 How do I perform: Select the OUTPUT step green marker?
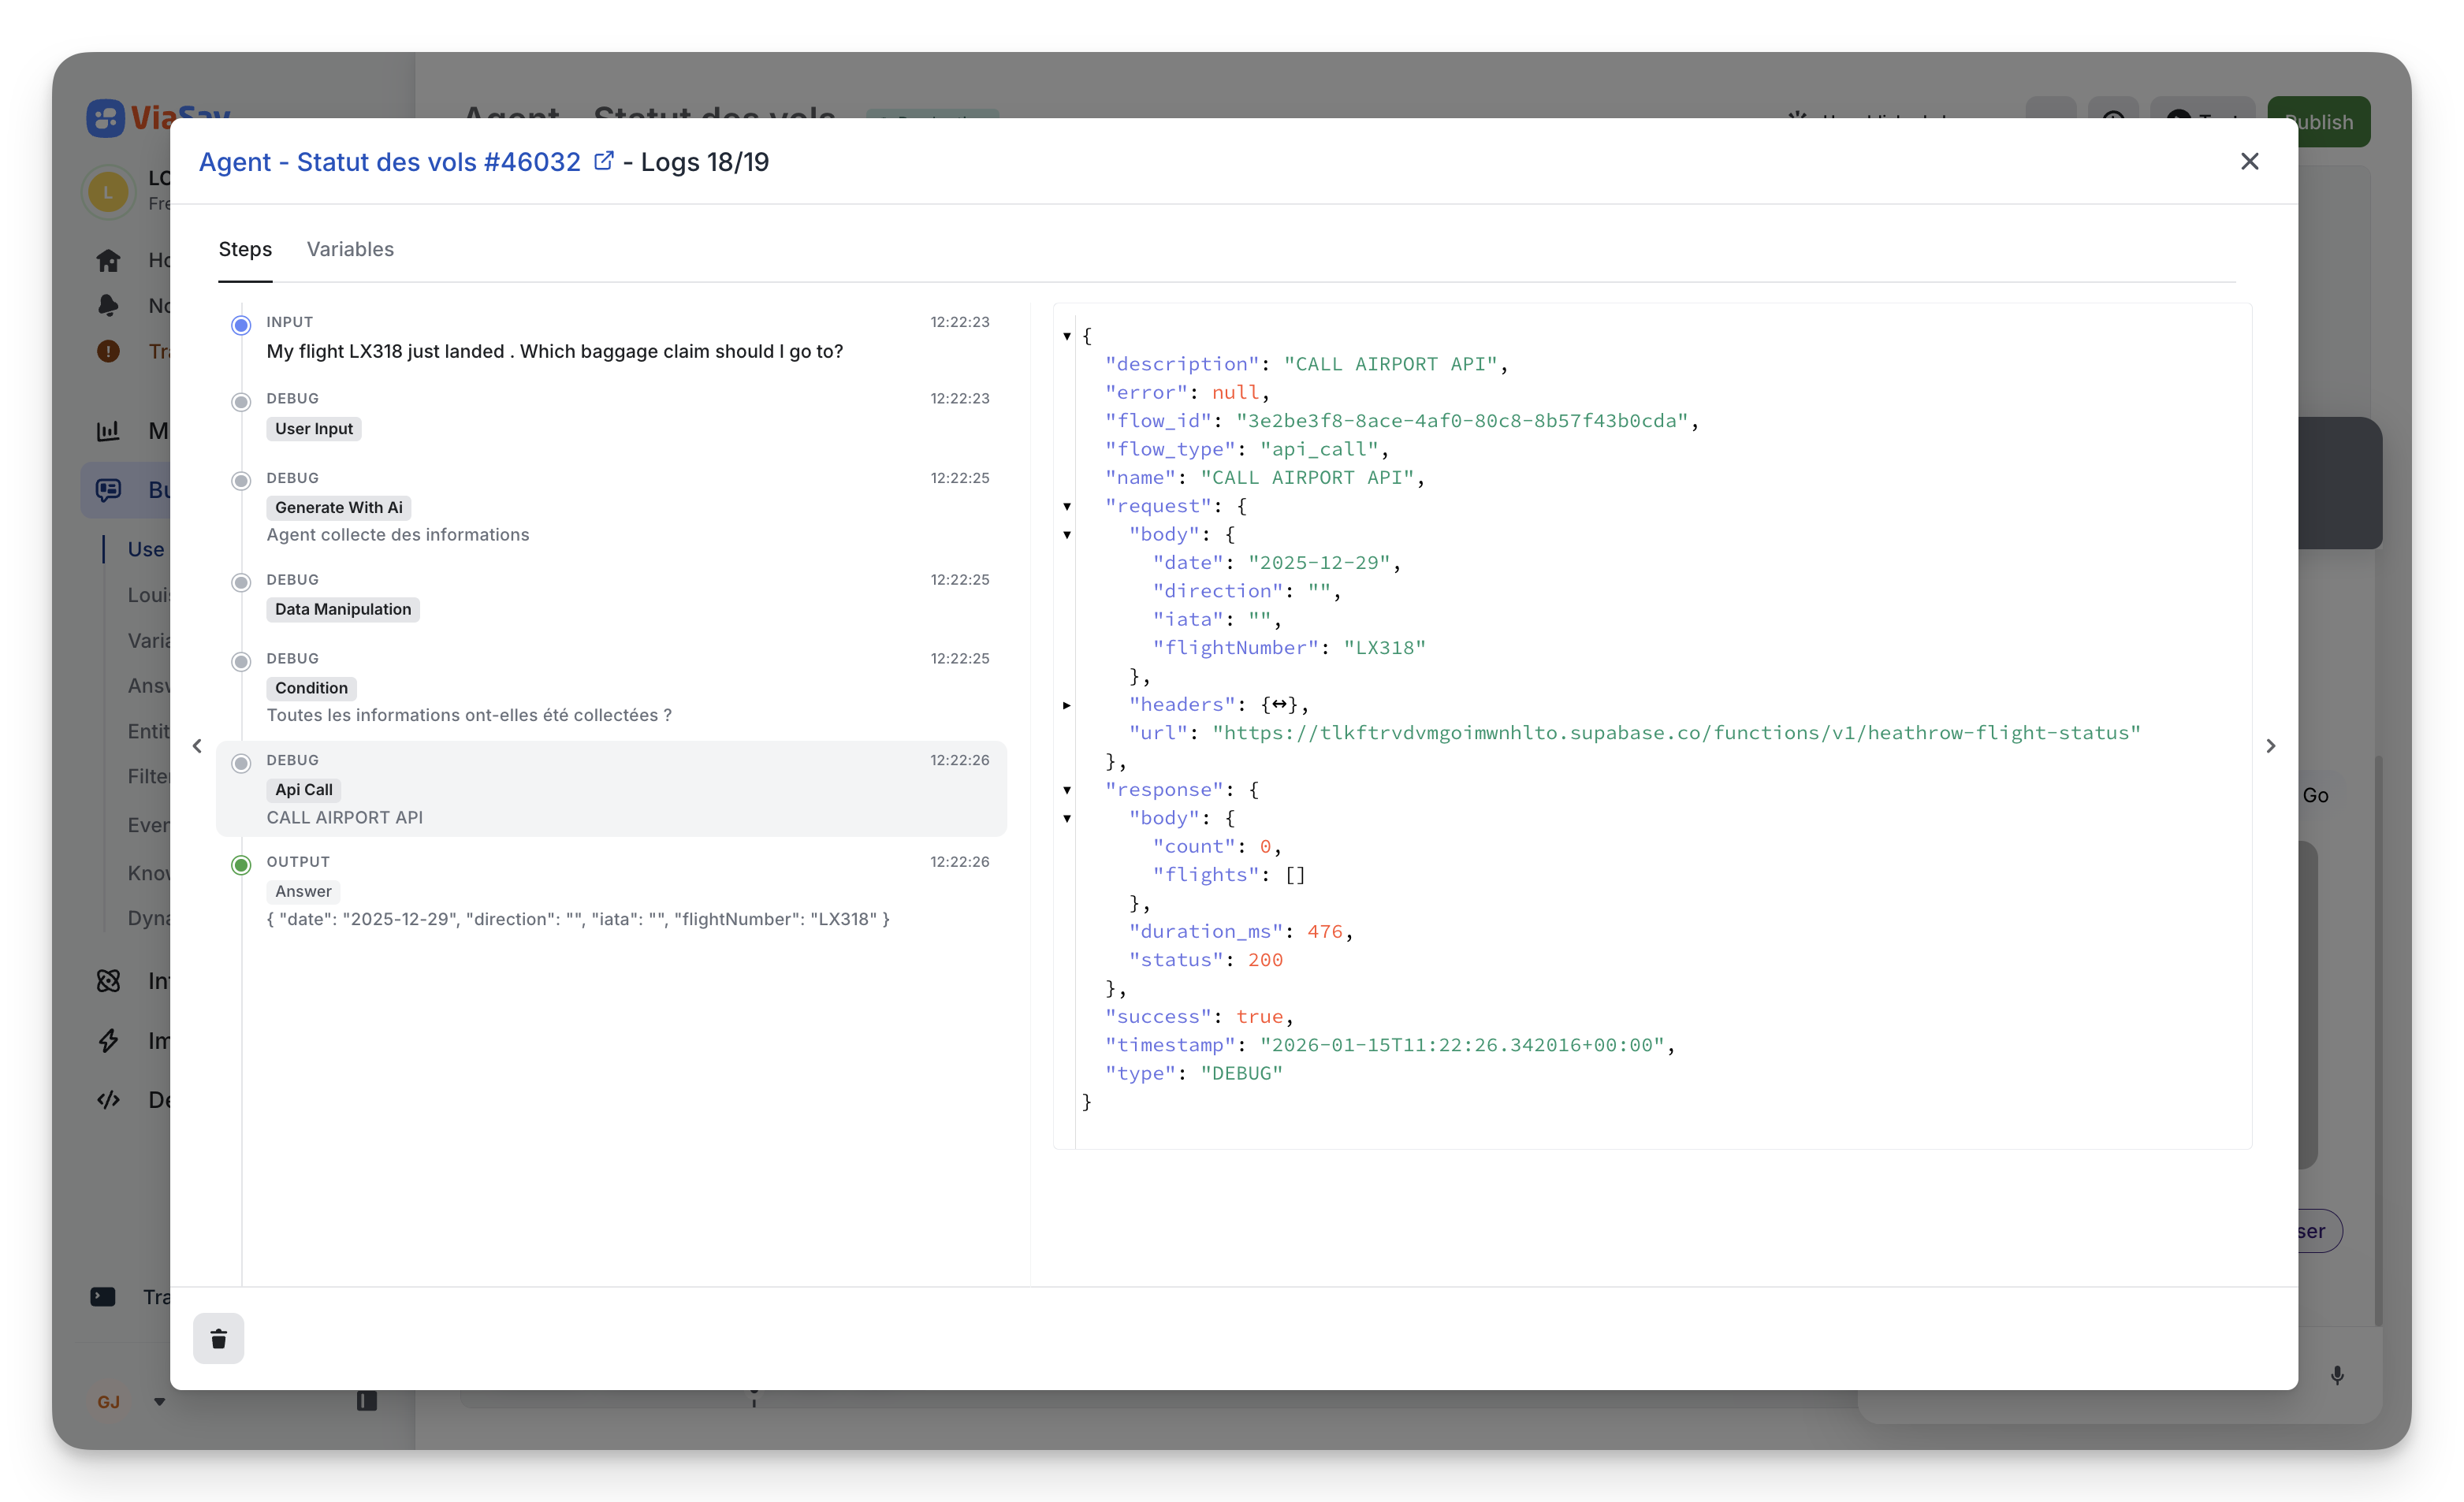point(241,865)
